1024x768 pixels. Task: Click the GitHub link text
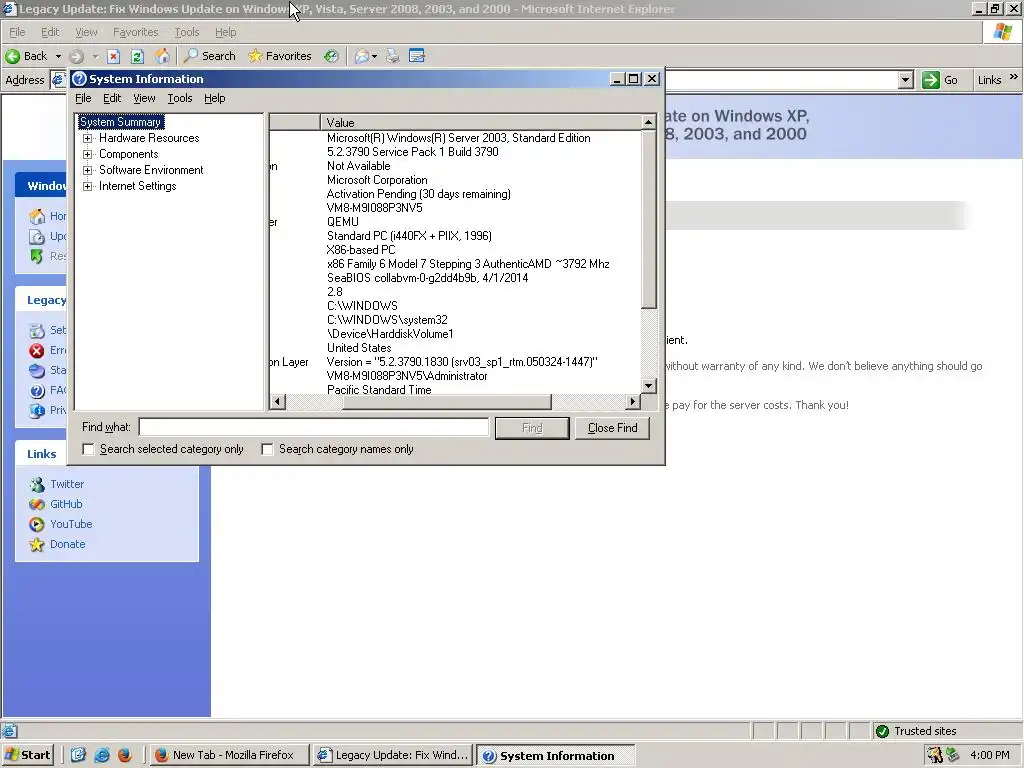66,504
